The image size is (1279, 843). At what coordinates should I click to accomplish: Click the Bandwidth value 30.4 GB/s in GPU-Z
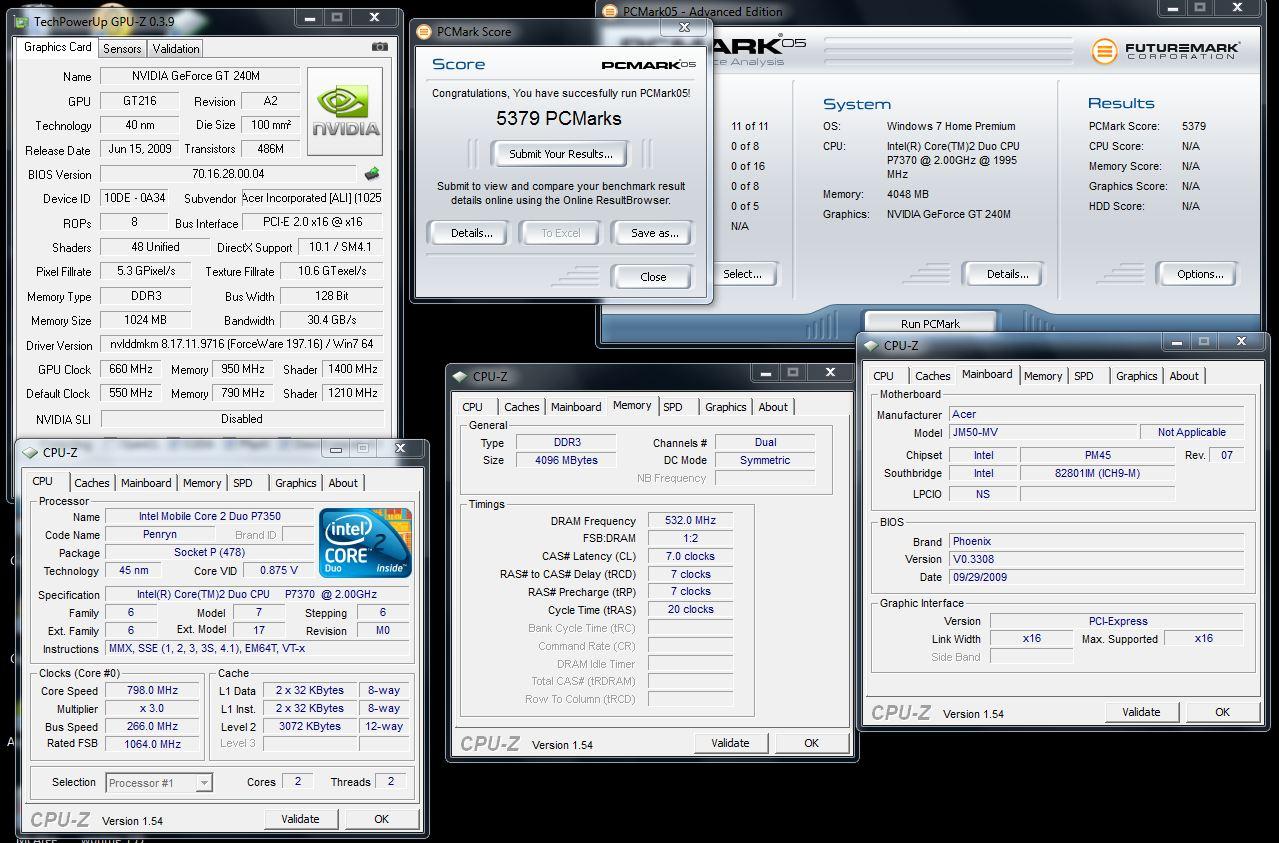pyautogui.click(x=331, y=320)
